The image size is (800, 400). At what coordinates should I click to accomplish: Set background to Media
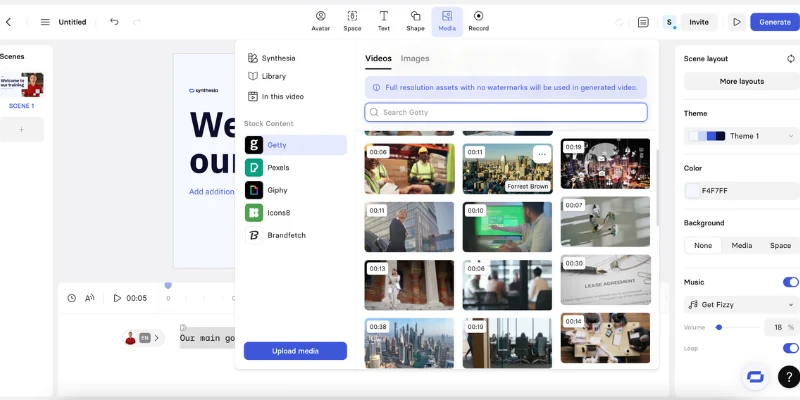pyautogui.click(x=741, y=245)
